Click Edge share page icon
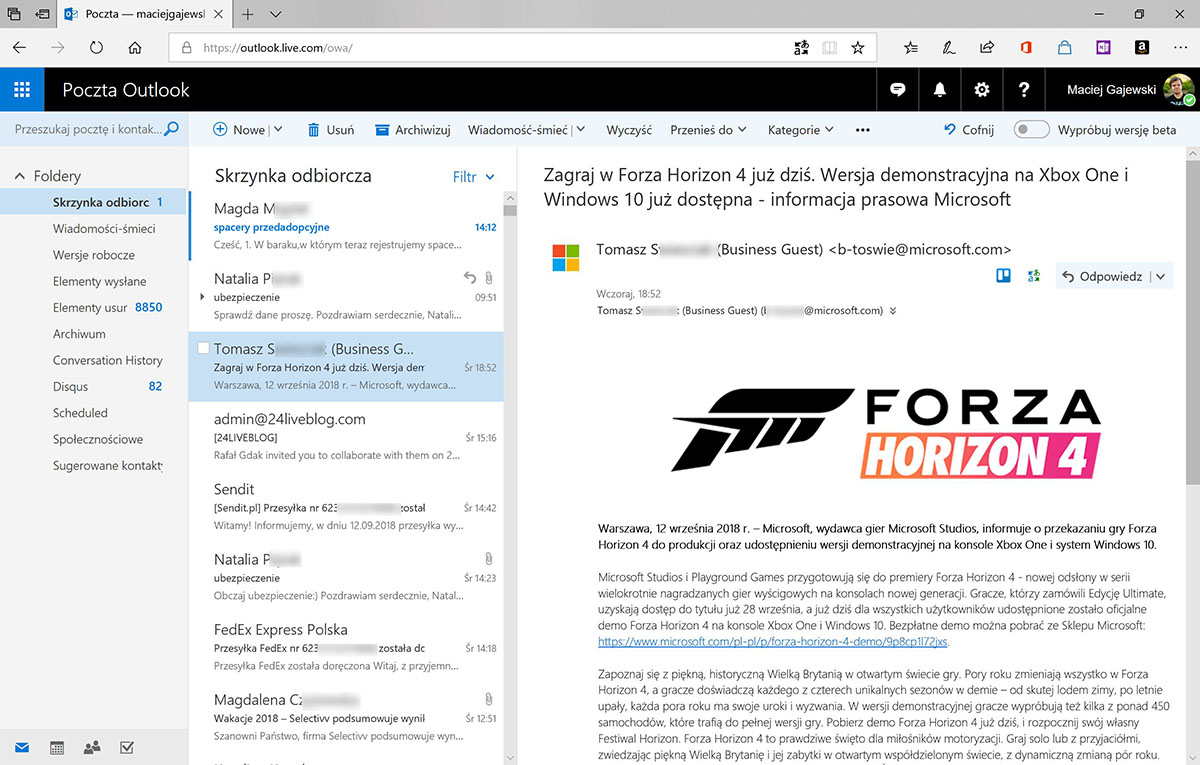 (x=987, y=47)
